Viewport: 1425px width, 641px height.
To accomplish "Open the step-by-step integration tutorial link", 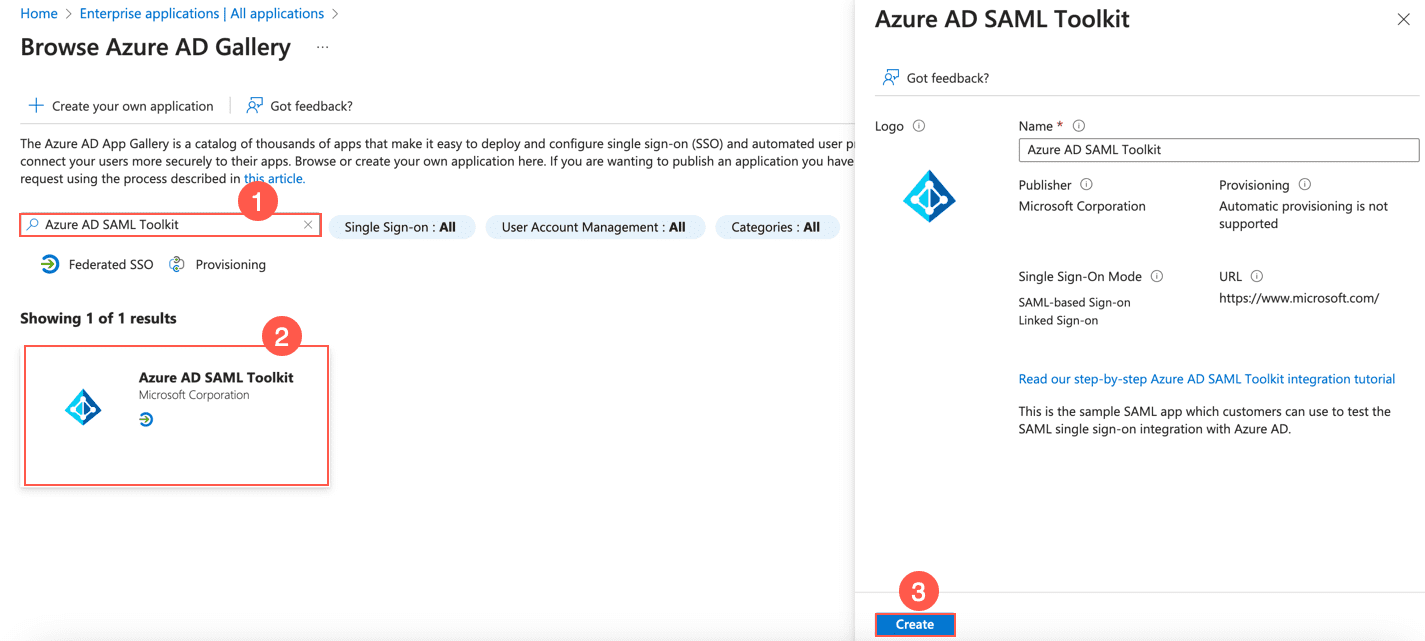I will pyautogui.click(x=1206, y=379).
